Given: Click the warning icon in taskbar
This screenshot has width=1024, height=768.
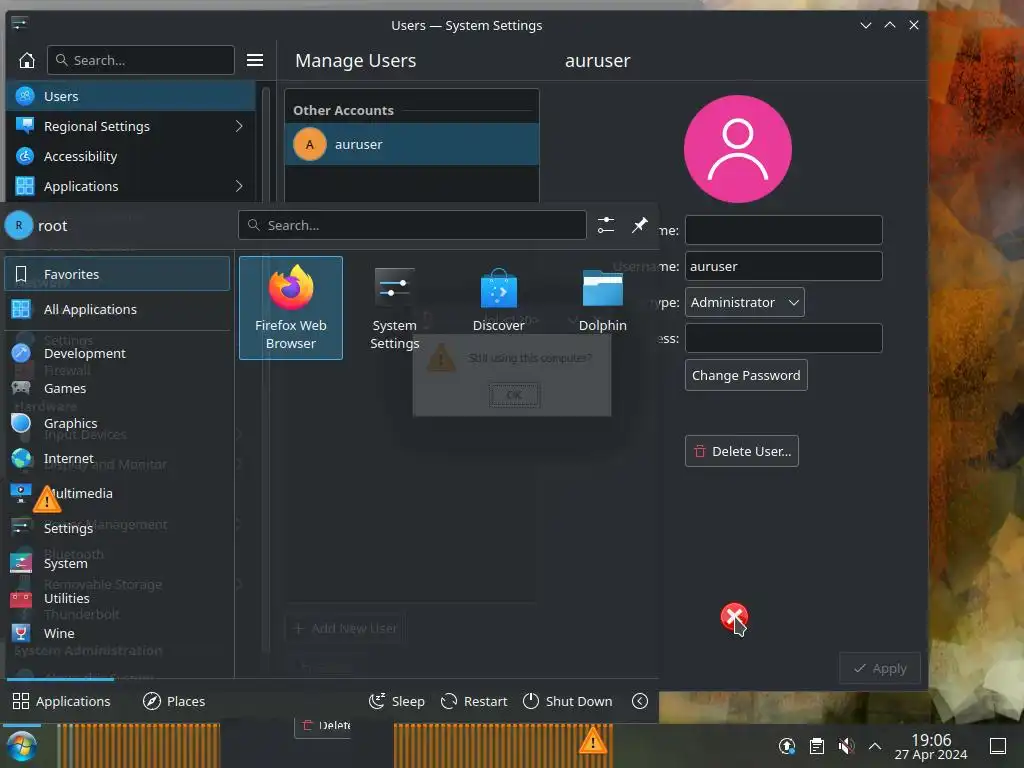Looking at the screenshot, I should tap(592, 741).
